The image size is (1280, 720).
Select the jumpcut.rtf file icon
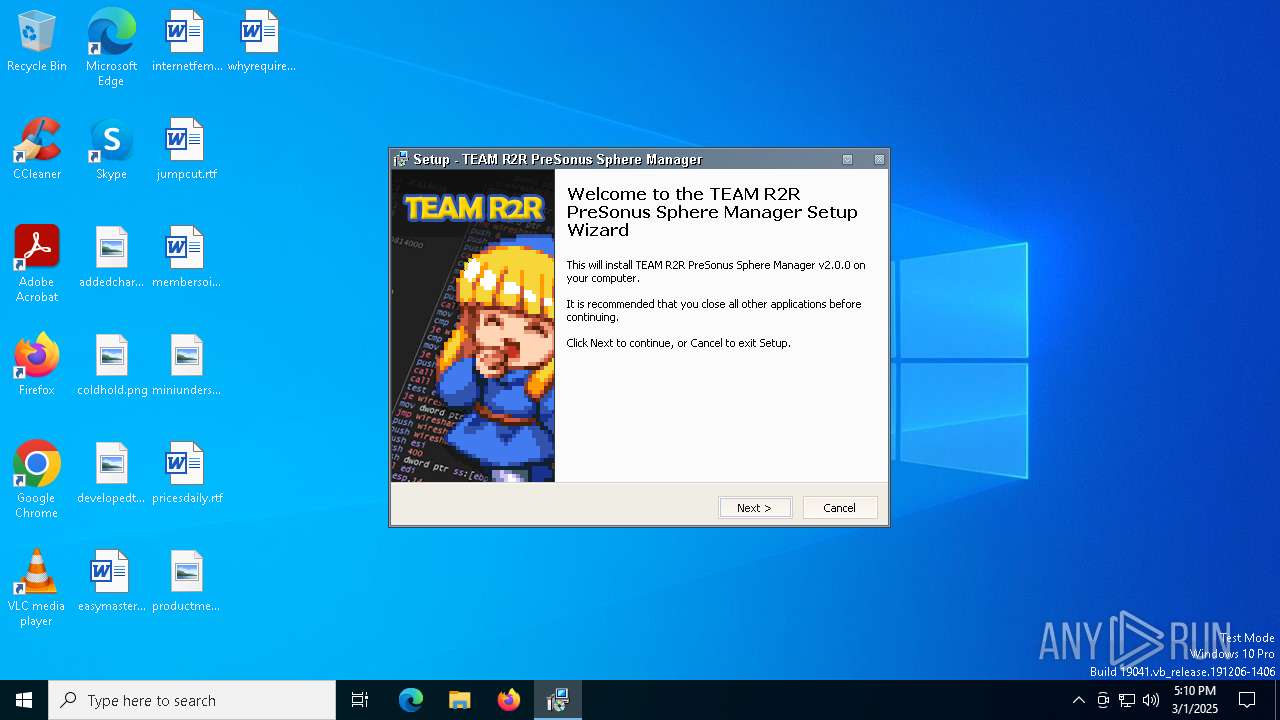[x=186, y=150]
